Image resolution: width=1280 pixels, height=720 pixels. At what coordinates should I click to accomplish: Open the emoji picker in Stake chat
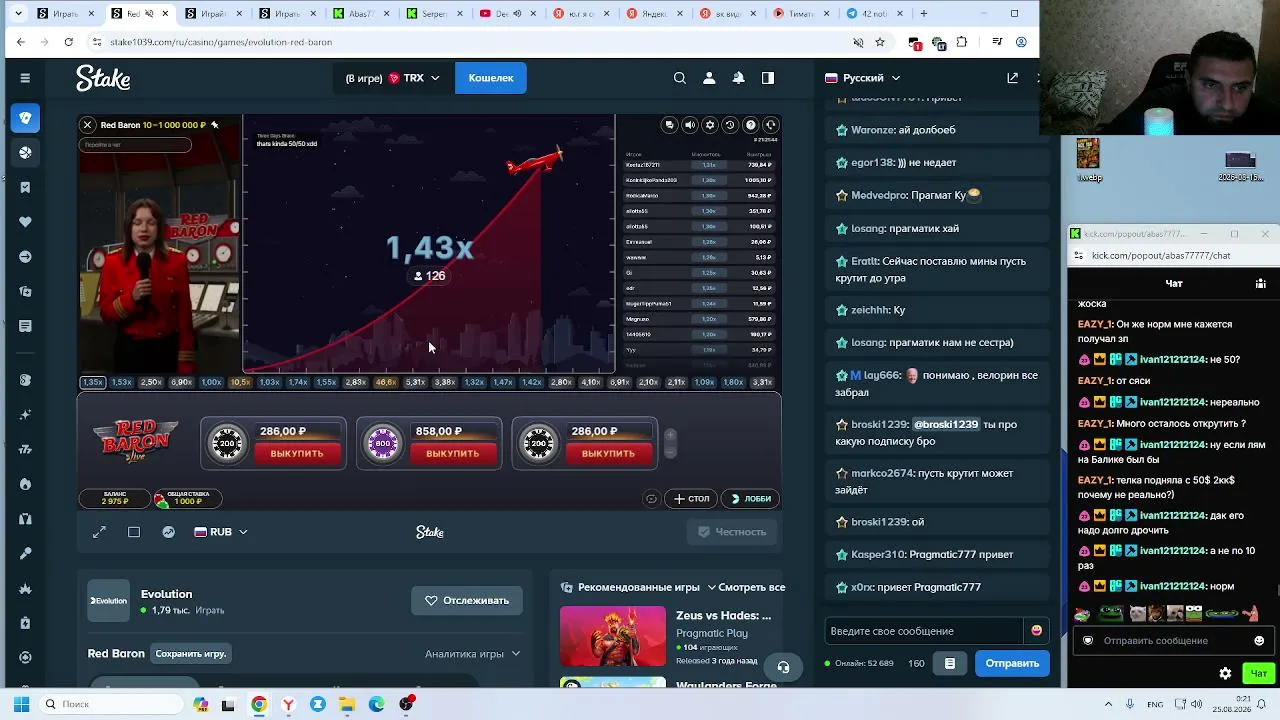click(1036, 631)
